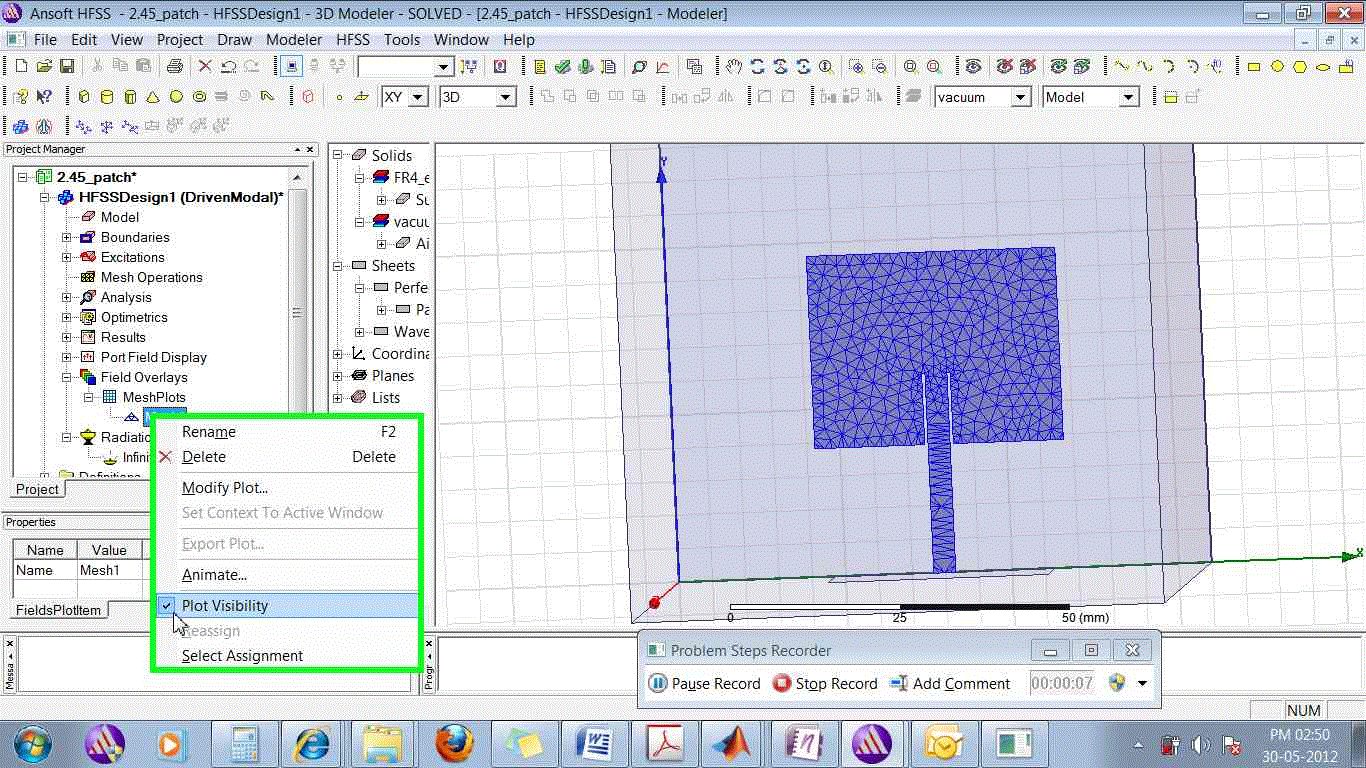Open Firefox from the taskbar
This screenshot has height=768, width=1366.
[x=453, y=744]
